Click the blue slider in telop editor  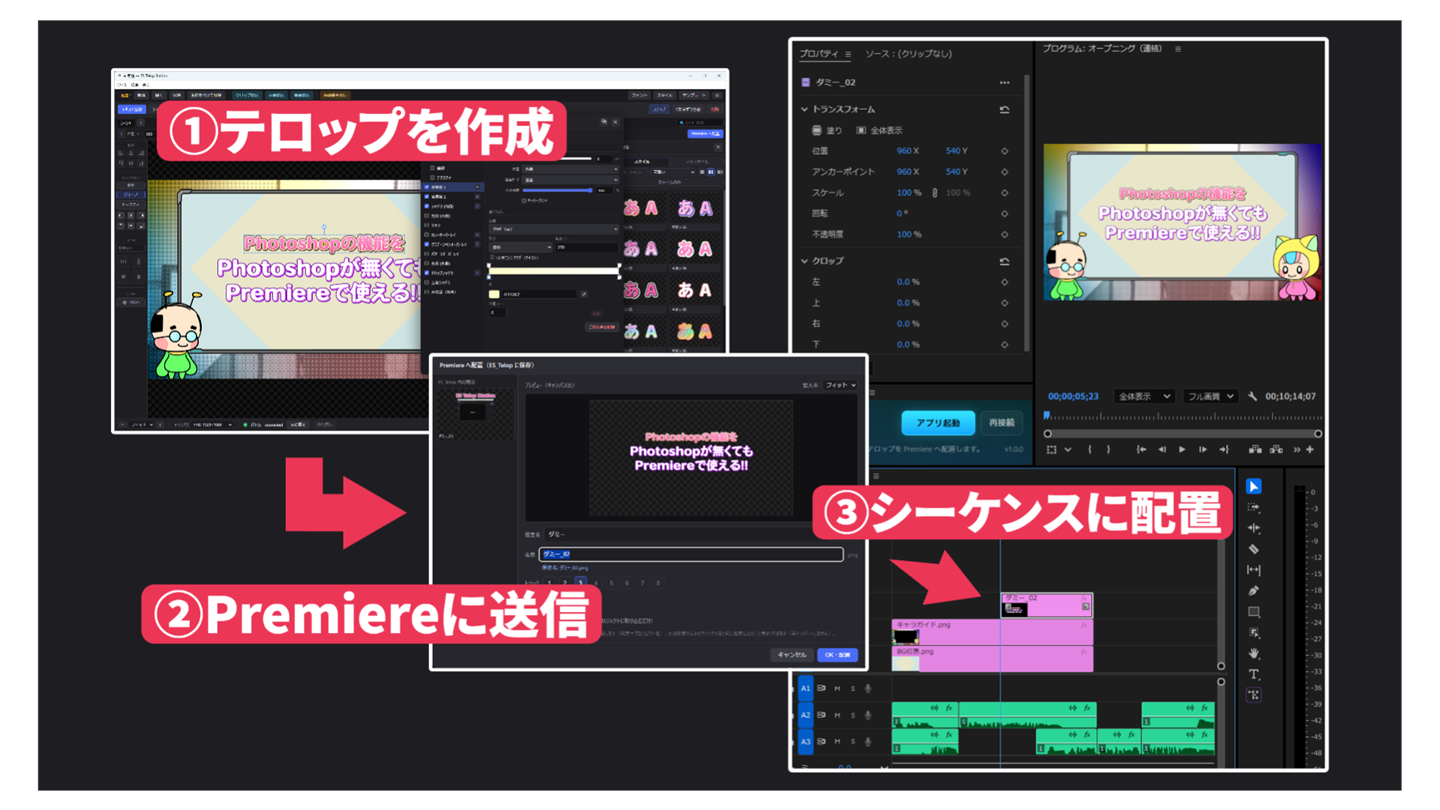[x=558, y=190]
